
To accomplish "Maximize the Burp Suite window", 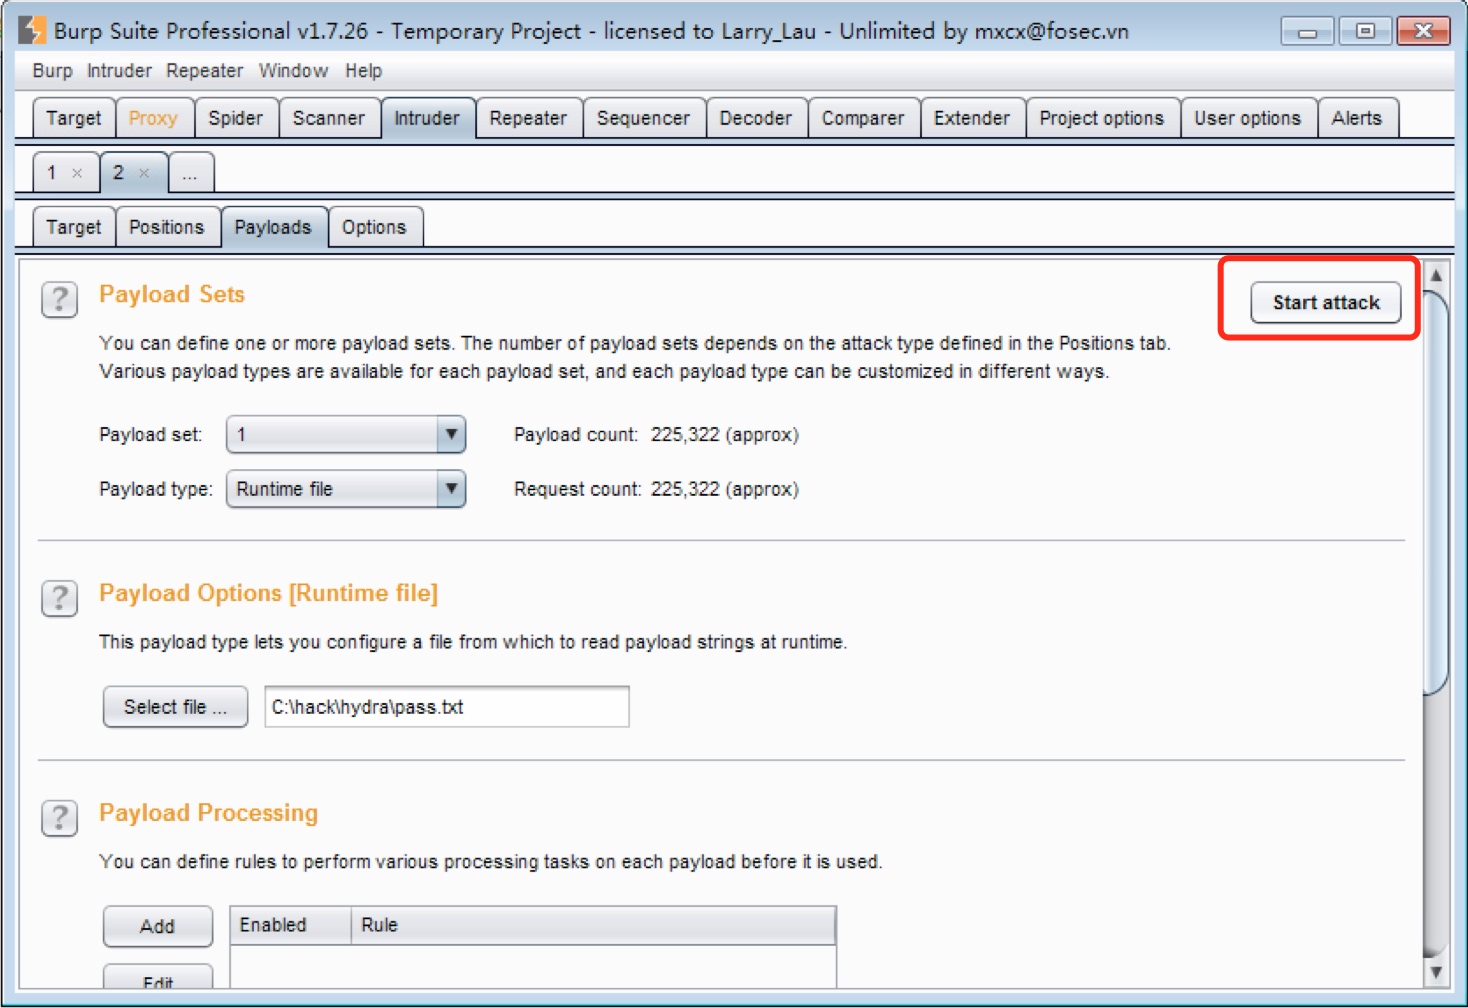I will click(1365, 31).
